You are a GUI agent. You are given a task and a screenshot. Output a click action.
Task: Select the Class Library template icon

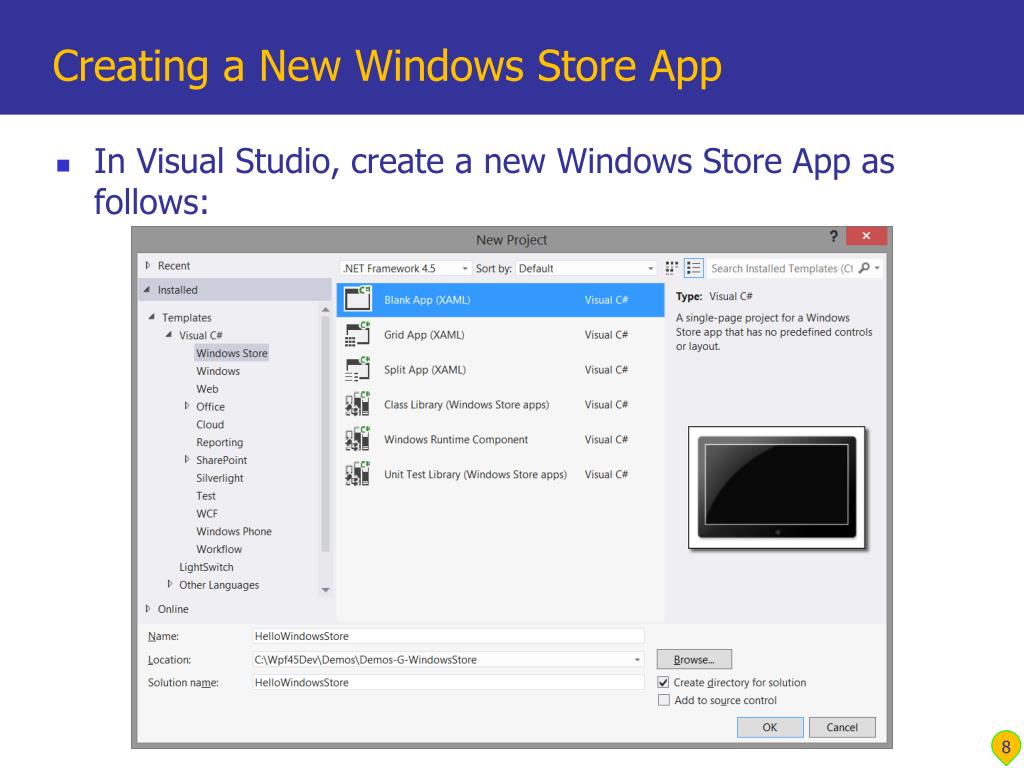[358, 404]
